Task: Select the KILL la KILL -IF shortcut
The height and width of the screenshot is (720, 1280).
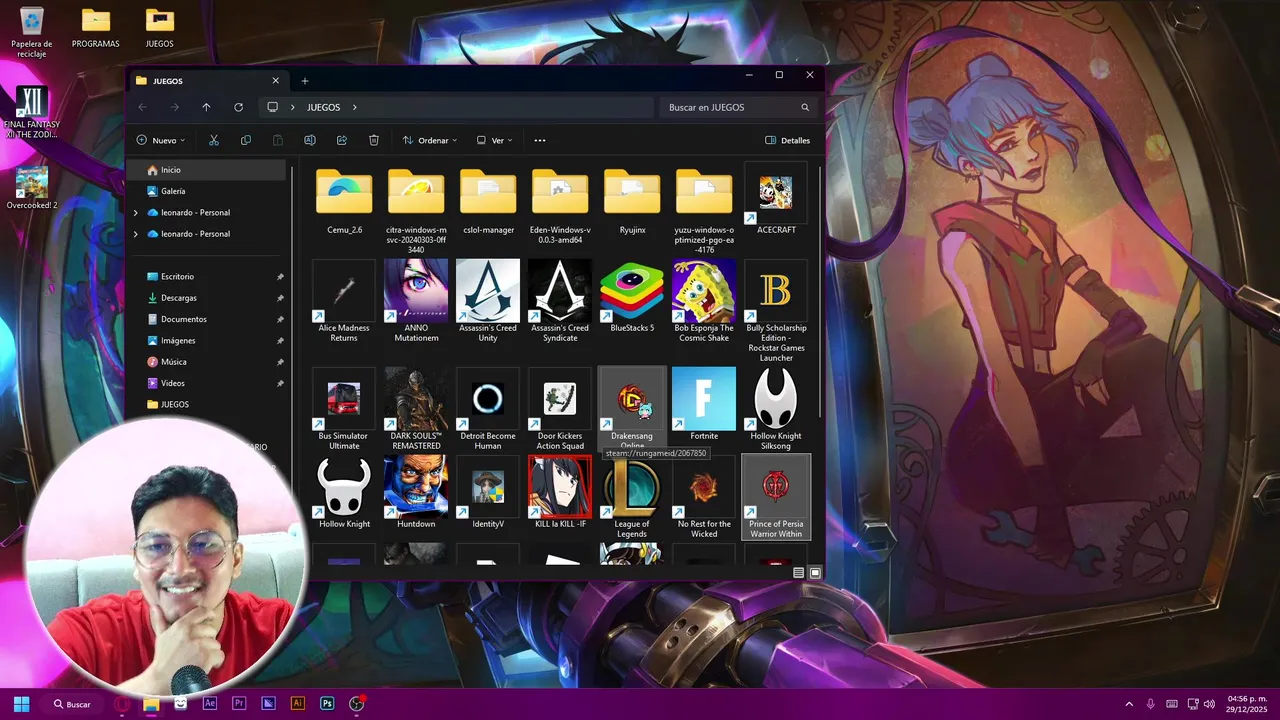Action: tap(560, 492)
